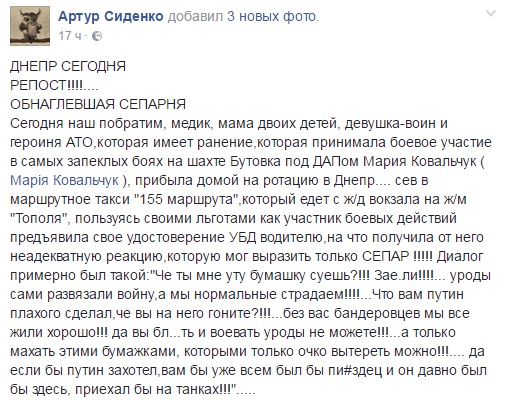Click the quoted '155 маршрута' text
Viewport: 505px width, 400px height.
[186, 199]
